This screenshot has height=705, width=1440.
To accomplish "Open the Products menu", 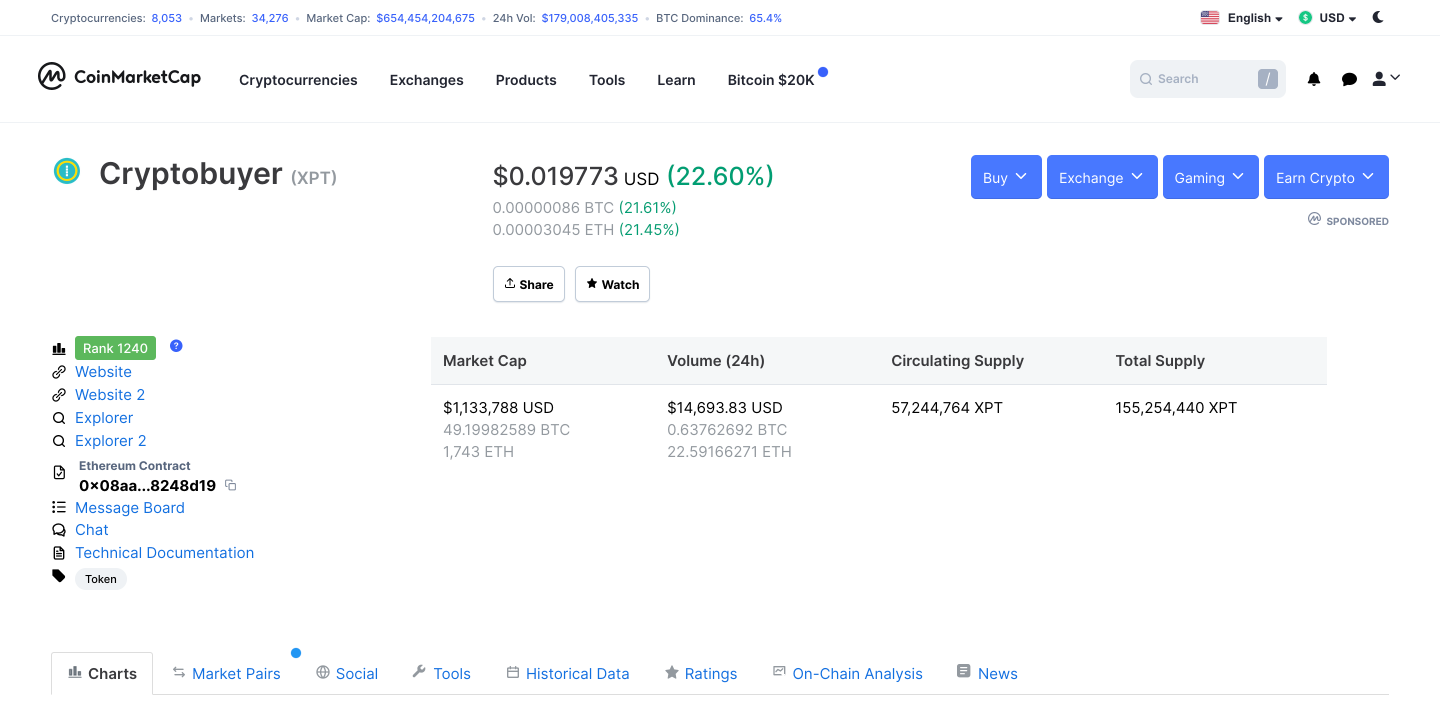I will click(x=526, y=80).
